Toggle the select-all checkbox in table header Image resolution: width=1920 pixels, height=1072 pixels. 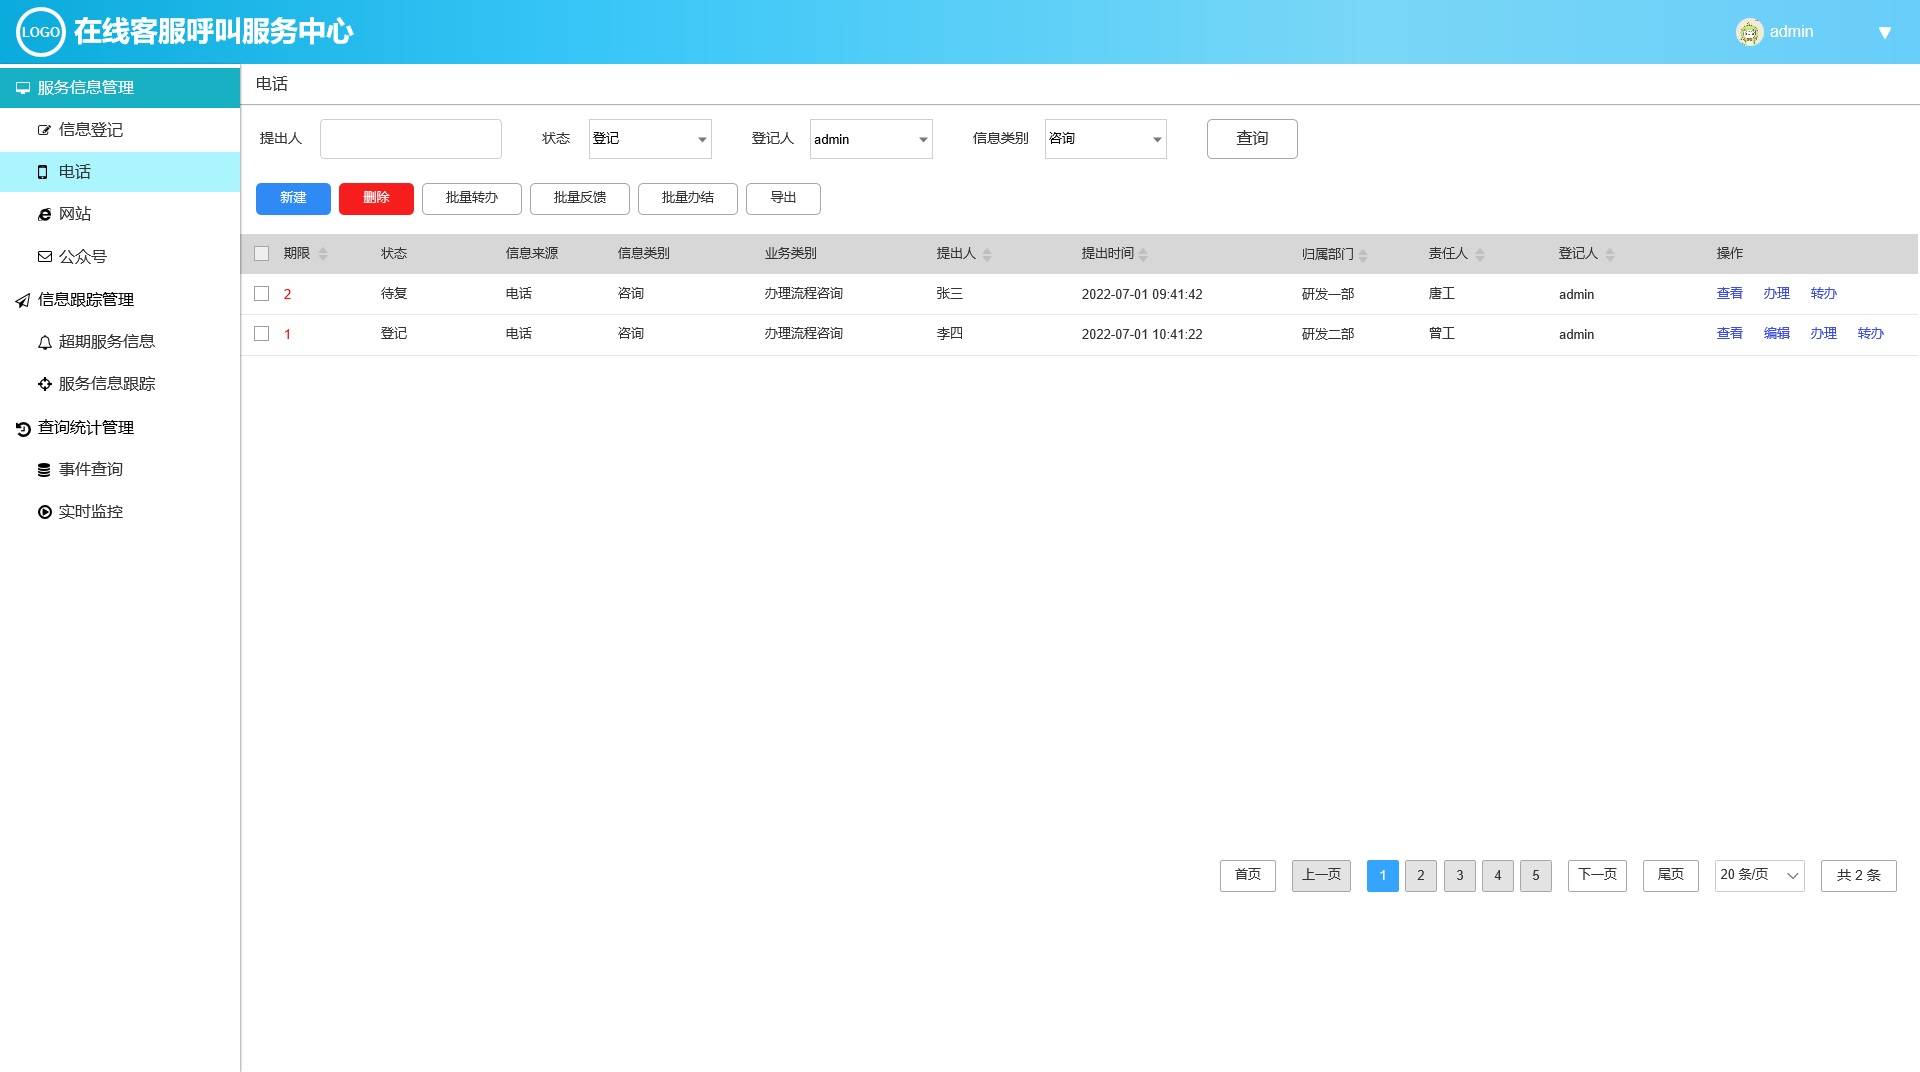click(x=262, y=254)
